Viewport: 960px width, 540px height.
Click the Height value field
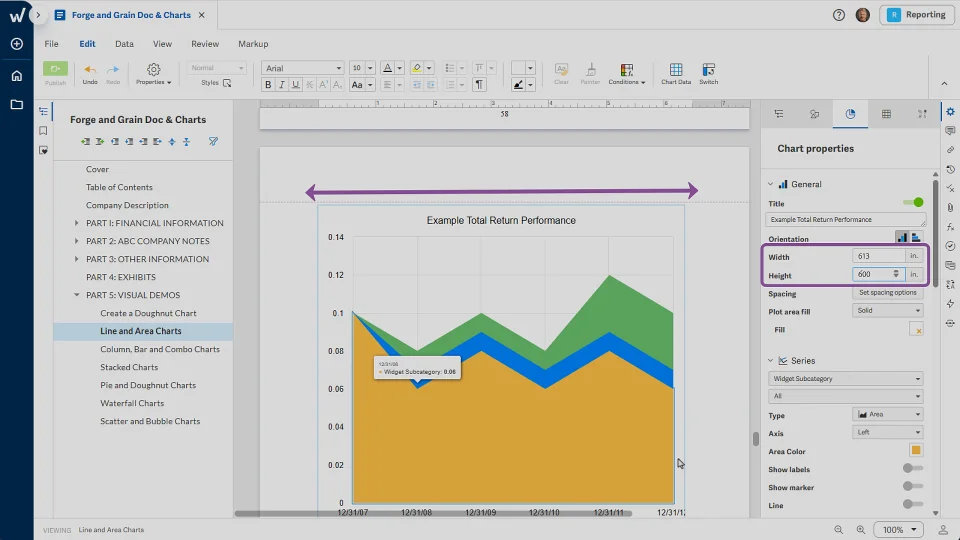[x=879, y=274]
